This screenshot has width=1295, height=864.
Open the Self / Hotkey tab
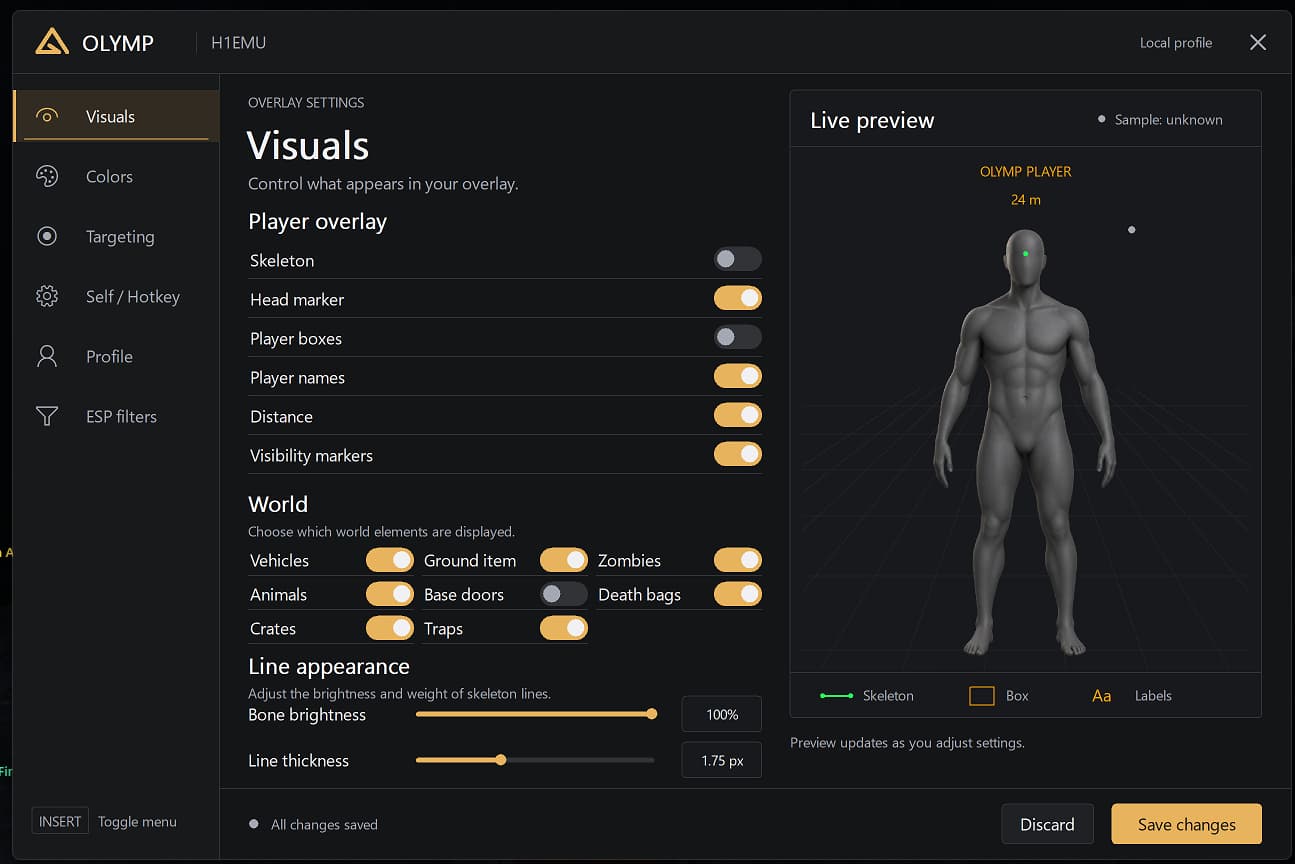(x=116, y=296)
